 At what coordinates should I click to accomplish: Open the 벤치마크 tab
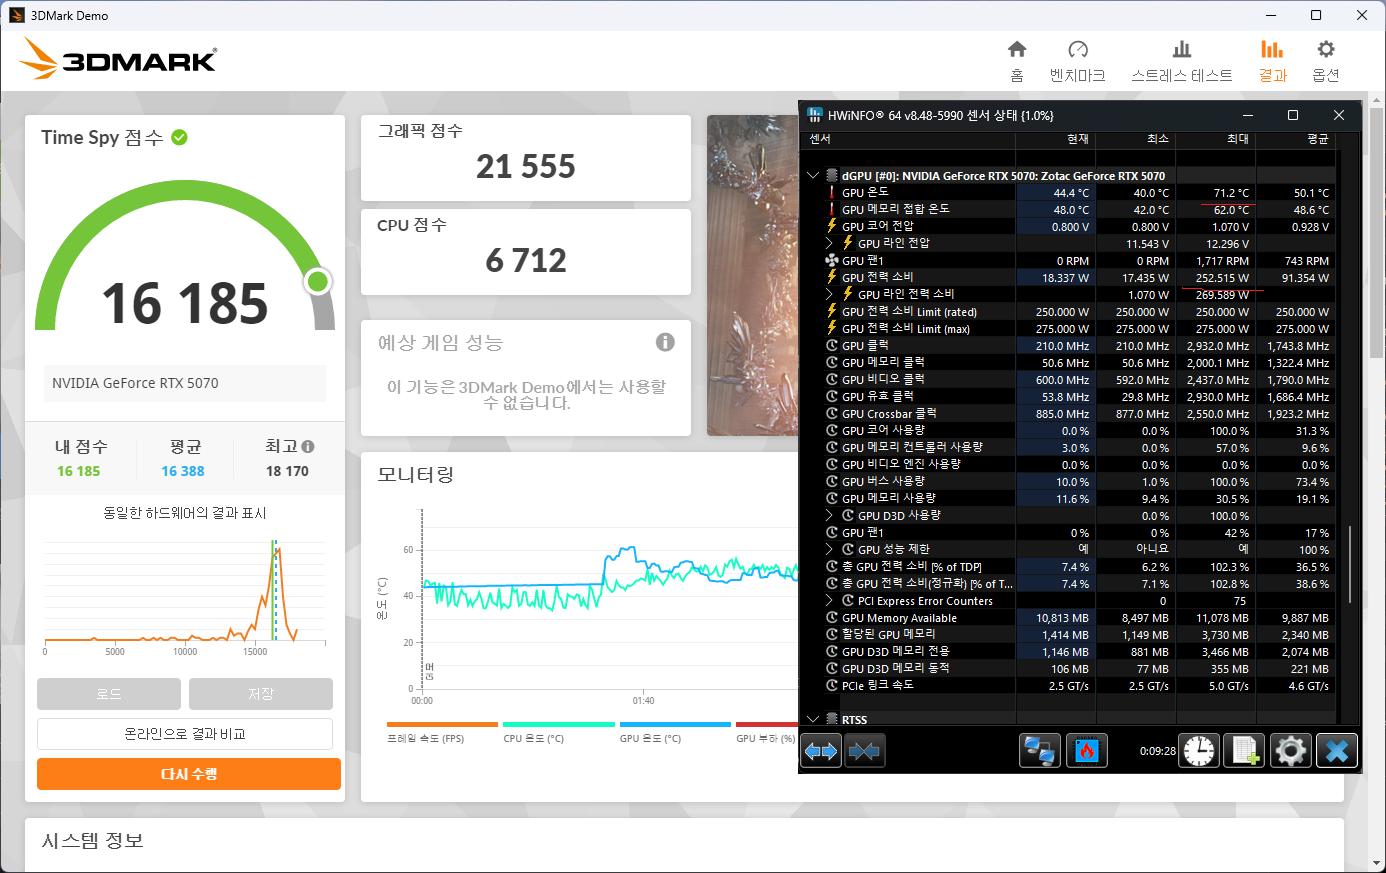pos(1078,61)
